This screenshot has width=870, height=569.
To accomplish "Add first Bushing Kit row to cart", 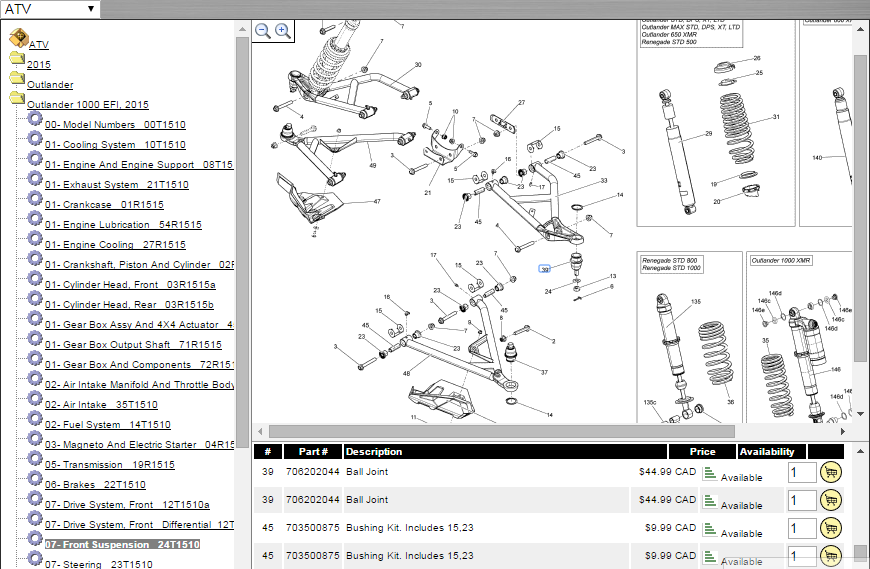I will tap(831, 528).
